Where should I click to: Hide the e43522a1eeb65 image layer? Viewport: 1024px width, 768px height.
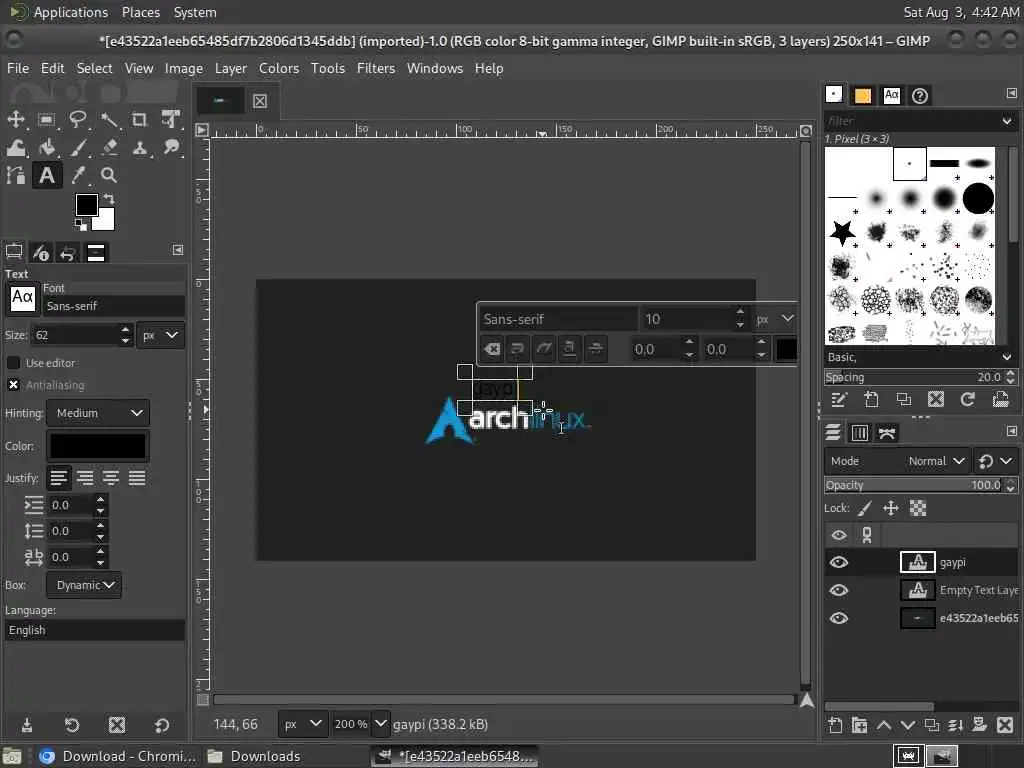pos(839,618)
